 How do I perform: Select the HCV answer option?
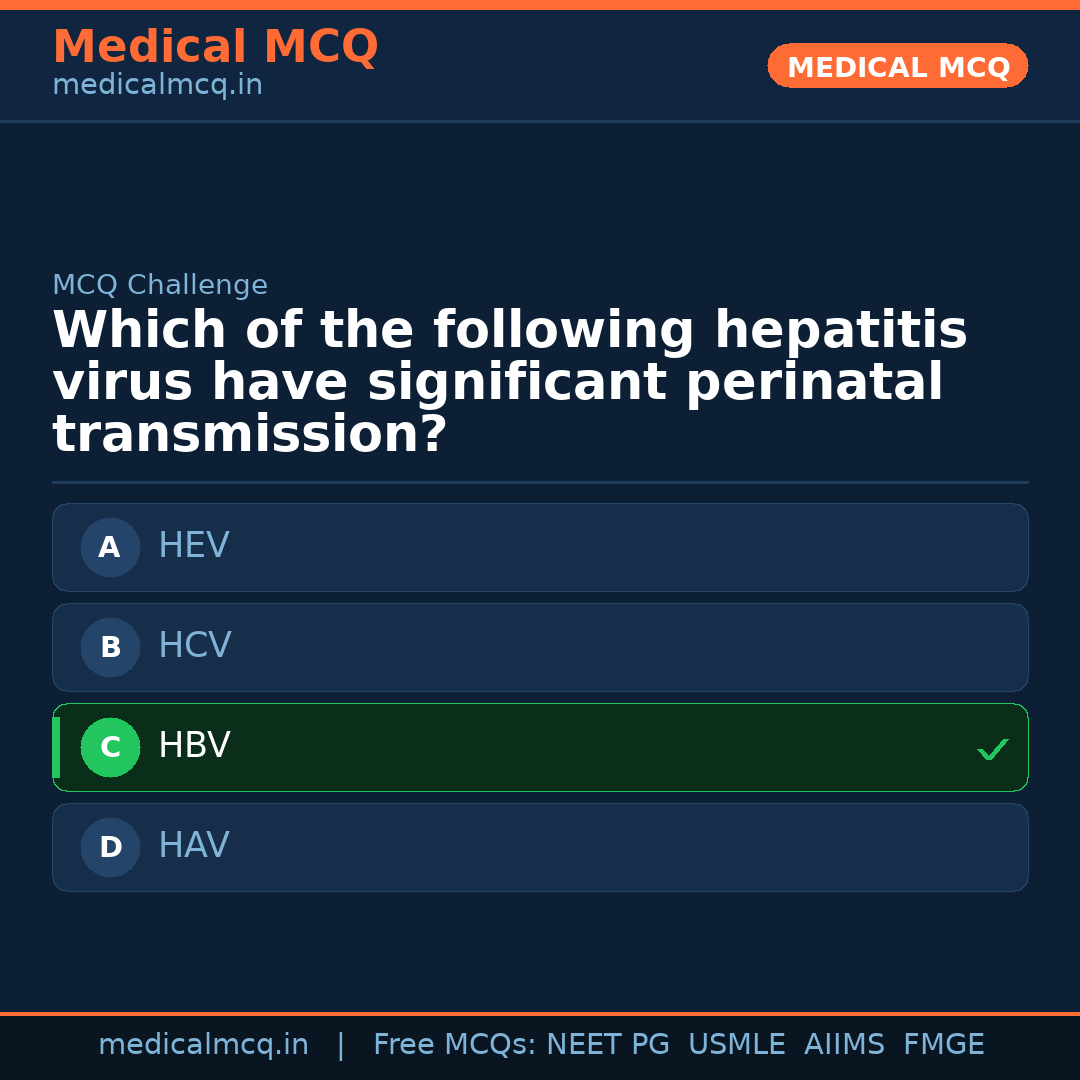pos(540,647)
